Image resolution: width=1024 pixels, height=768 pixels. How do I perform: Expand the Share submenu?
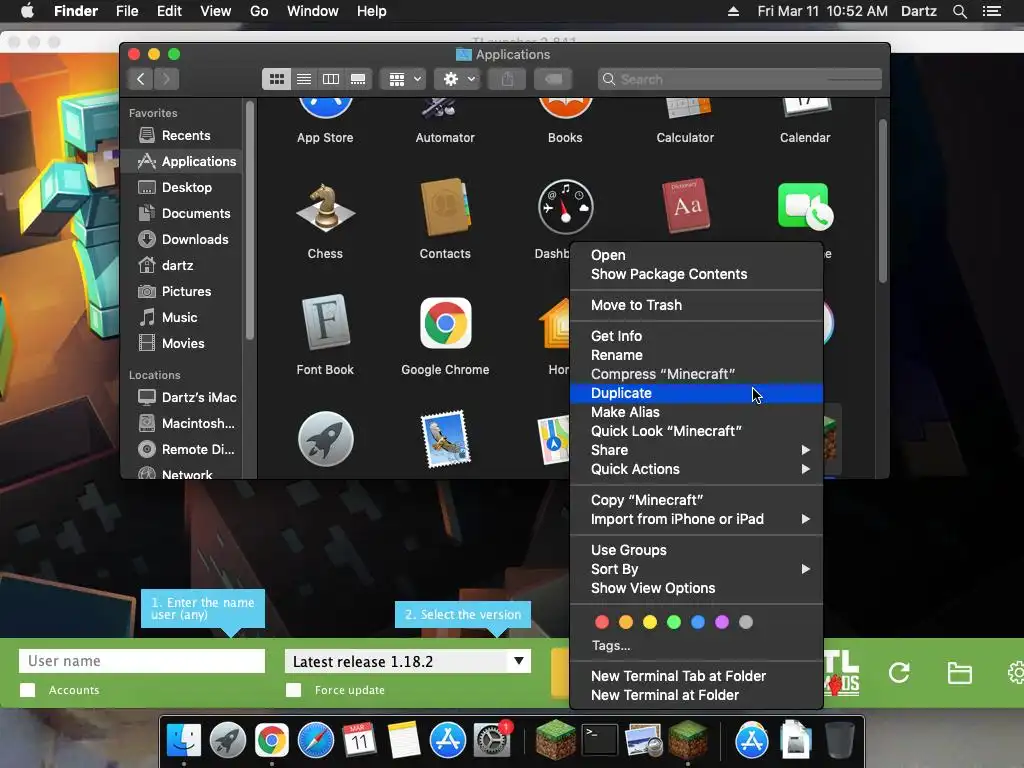[696, 450]
